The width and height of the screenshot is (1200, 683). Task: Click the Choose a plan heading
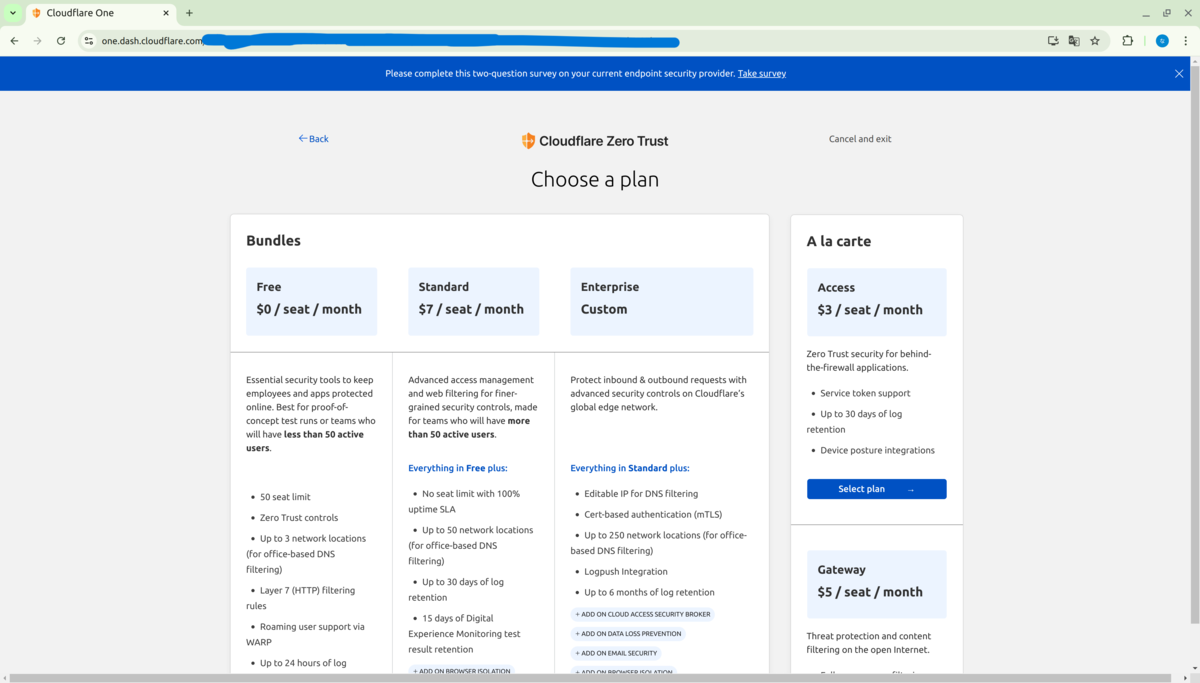(595, 180)
